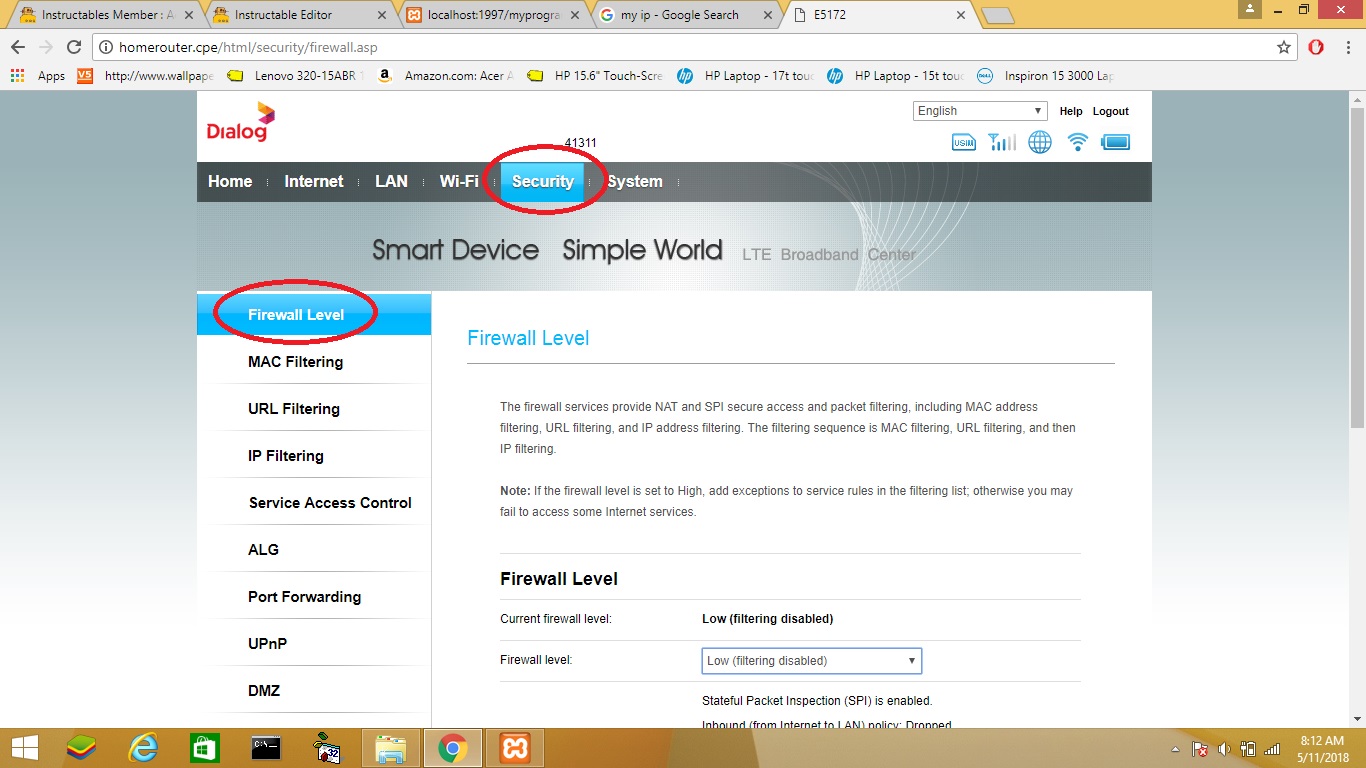This screenshot has height=768, width=1366.
Task: Click the volume speaker tray icon
Action: pos(1224,749)
